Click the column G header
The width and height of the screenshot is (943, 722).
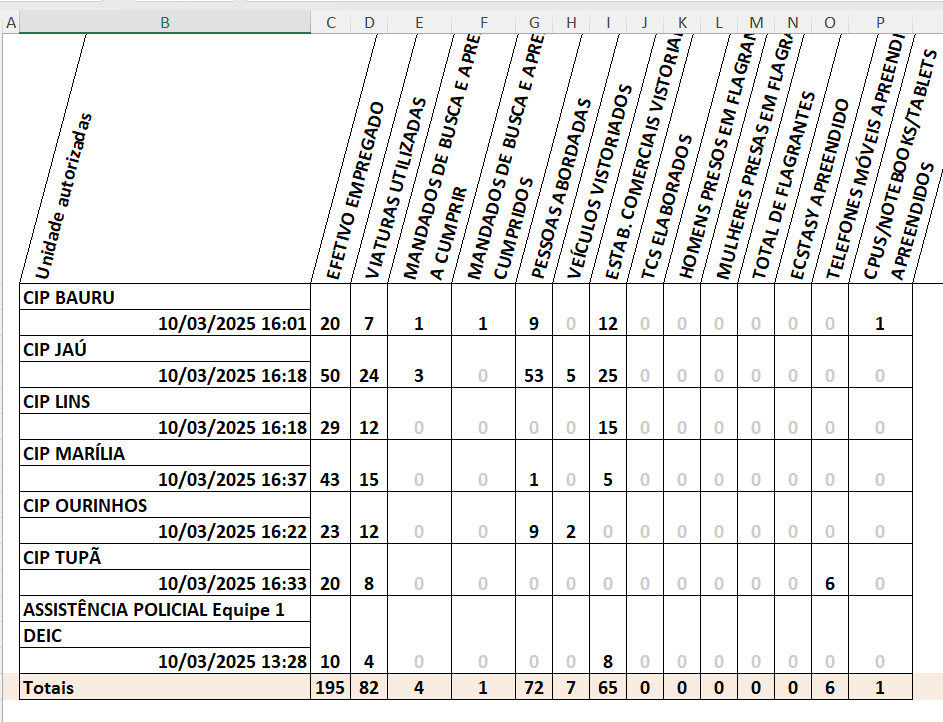(534, 22)
